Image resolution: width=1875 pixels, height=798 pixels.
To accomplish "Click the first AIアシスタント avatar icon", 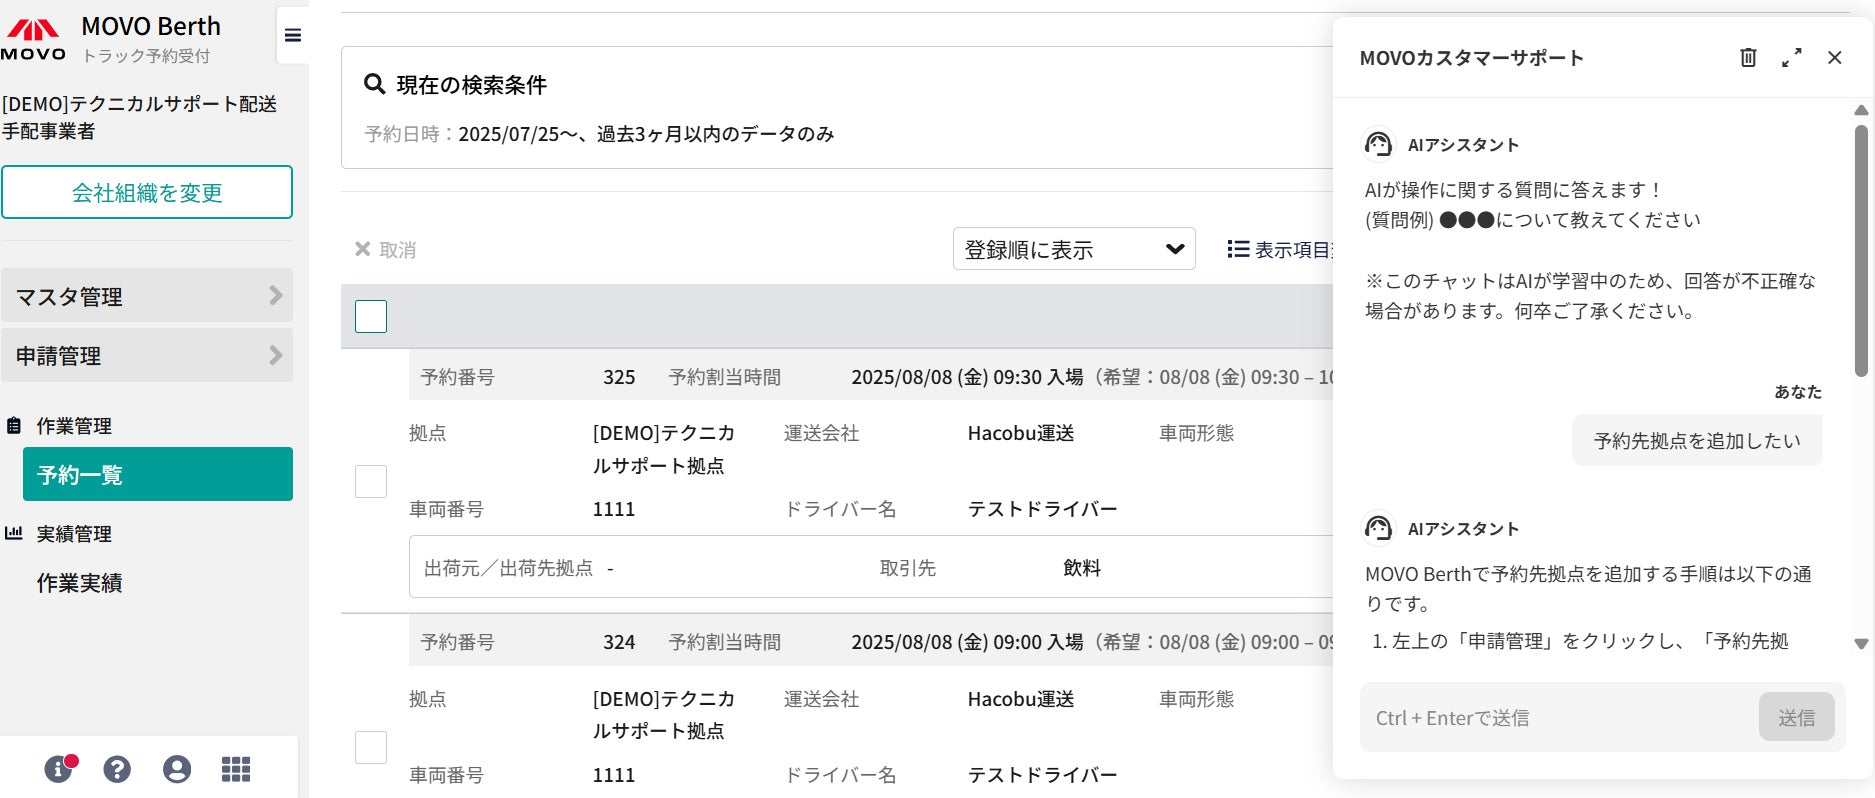I will pyautogui.click(x=1379, y=145).
